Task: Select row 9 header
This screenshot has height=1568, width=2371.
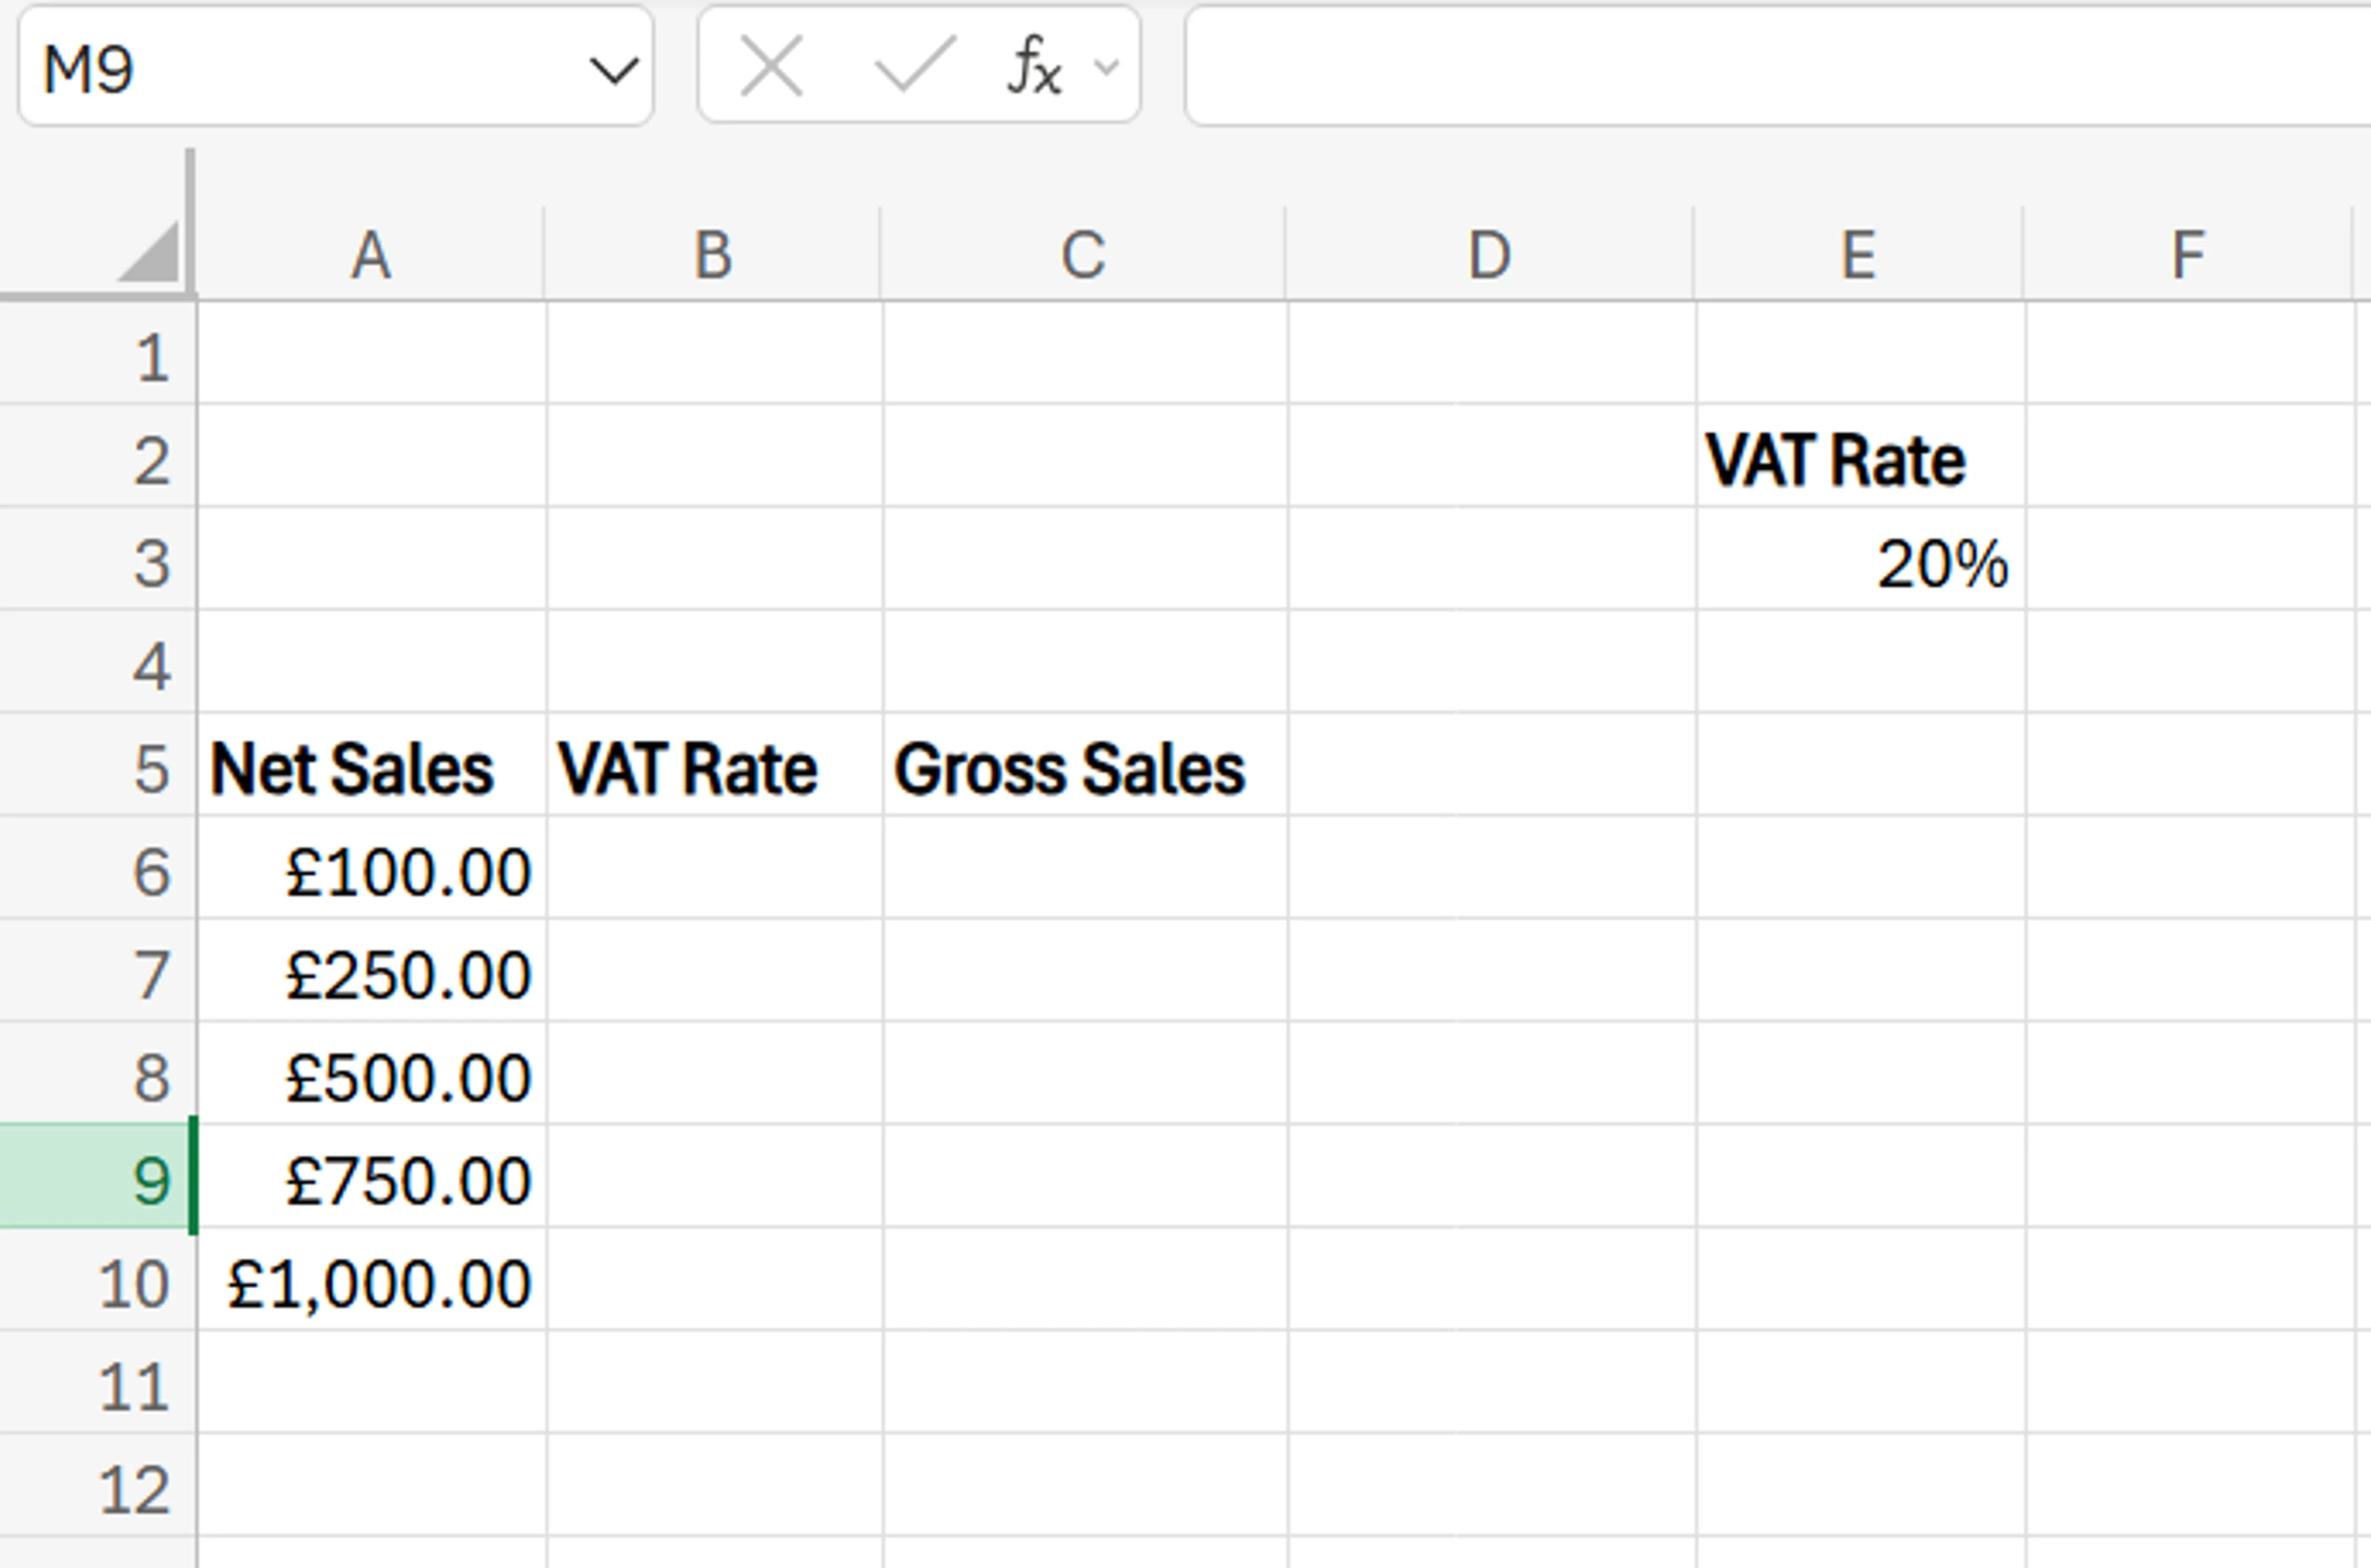Action: [x=98, y=1179]
